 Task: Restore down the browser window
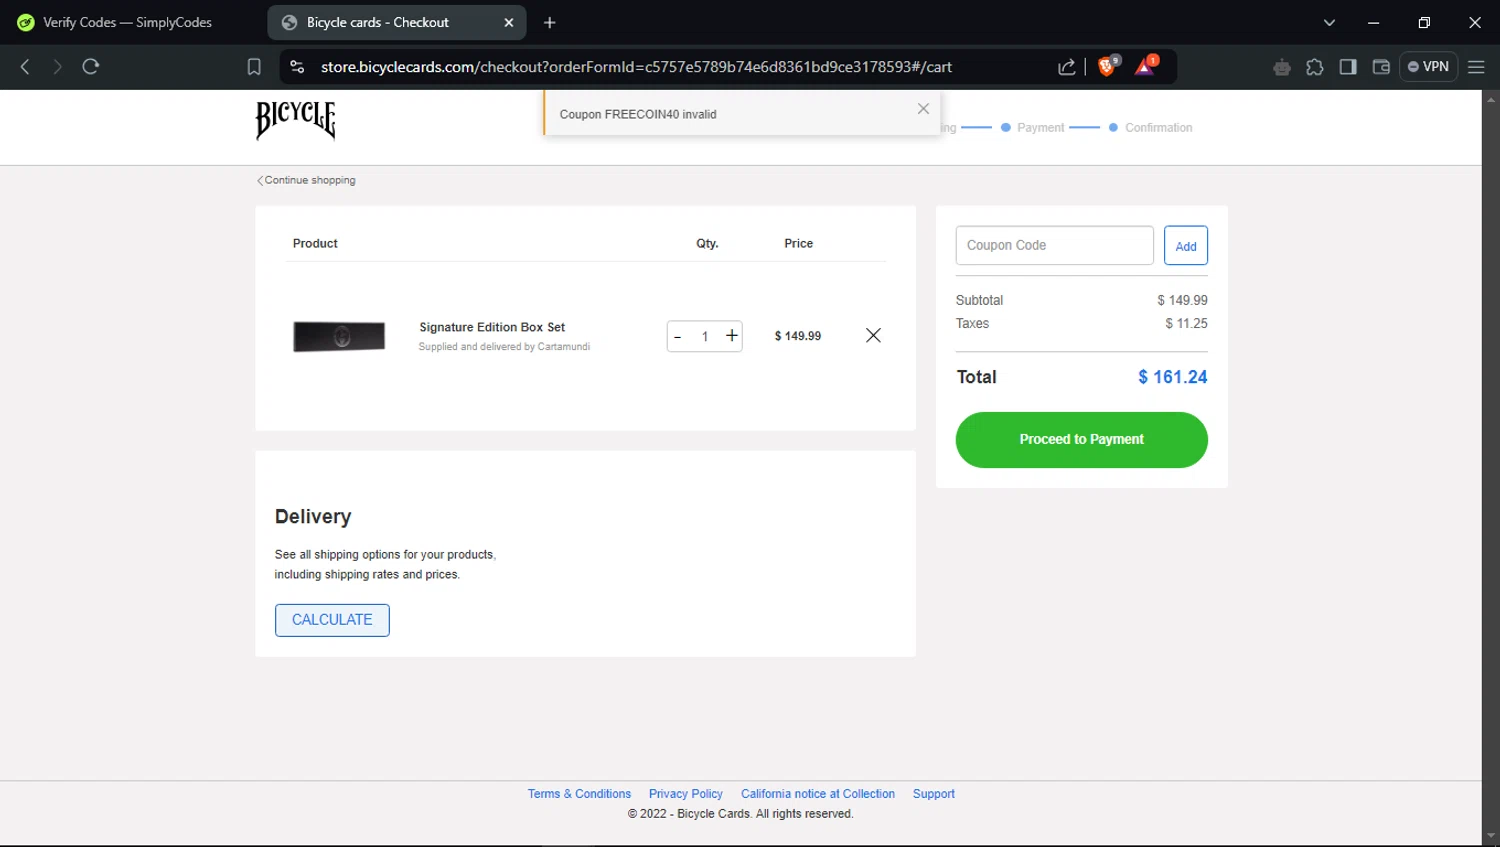(1424, 22)
